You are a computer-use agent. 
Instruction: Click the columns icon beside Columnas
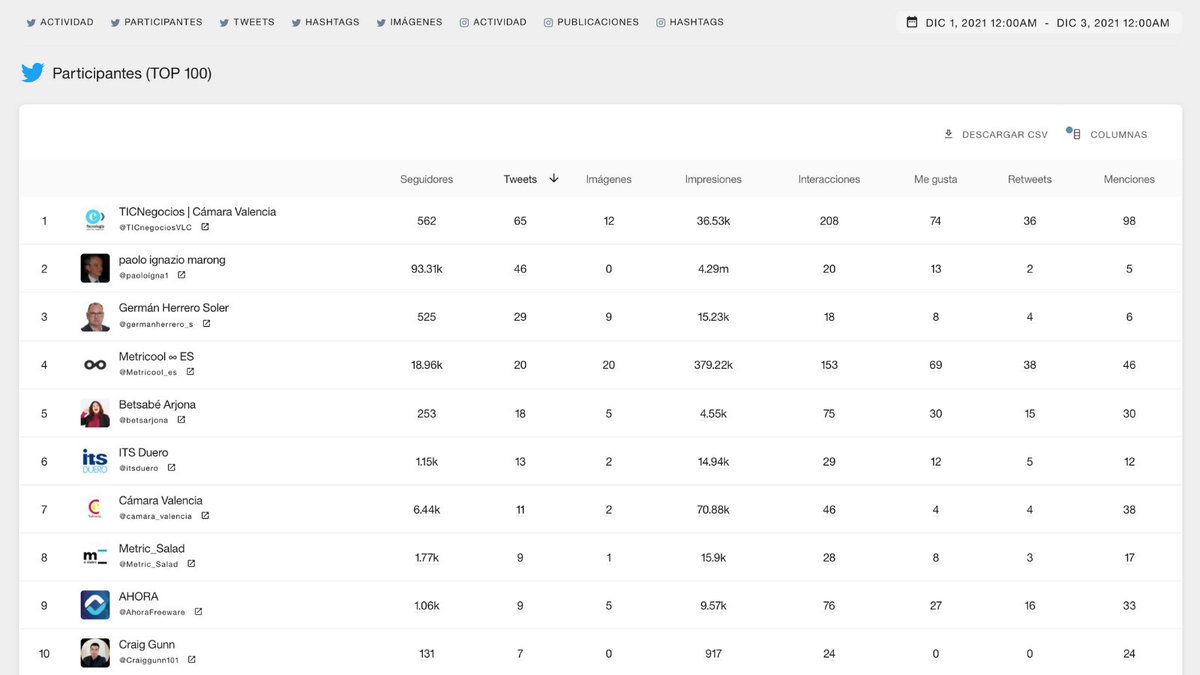pos(1075,134)
